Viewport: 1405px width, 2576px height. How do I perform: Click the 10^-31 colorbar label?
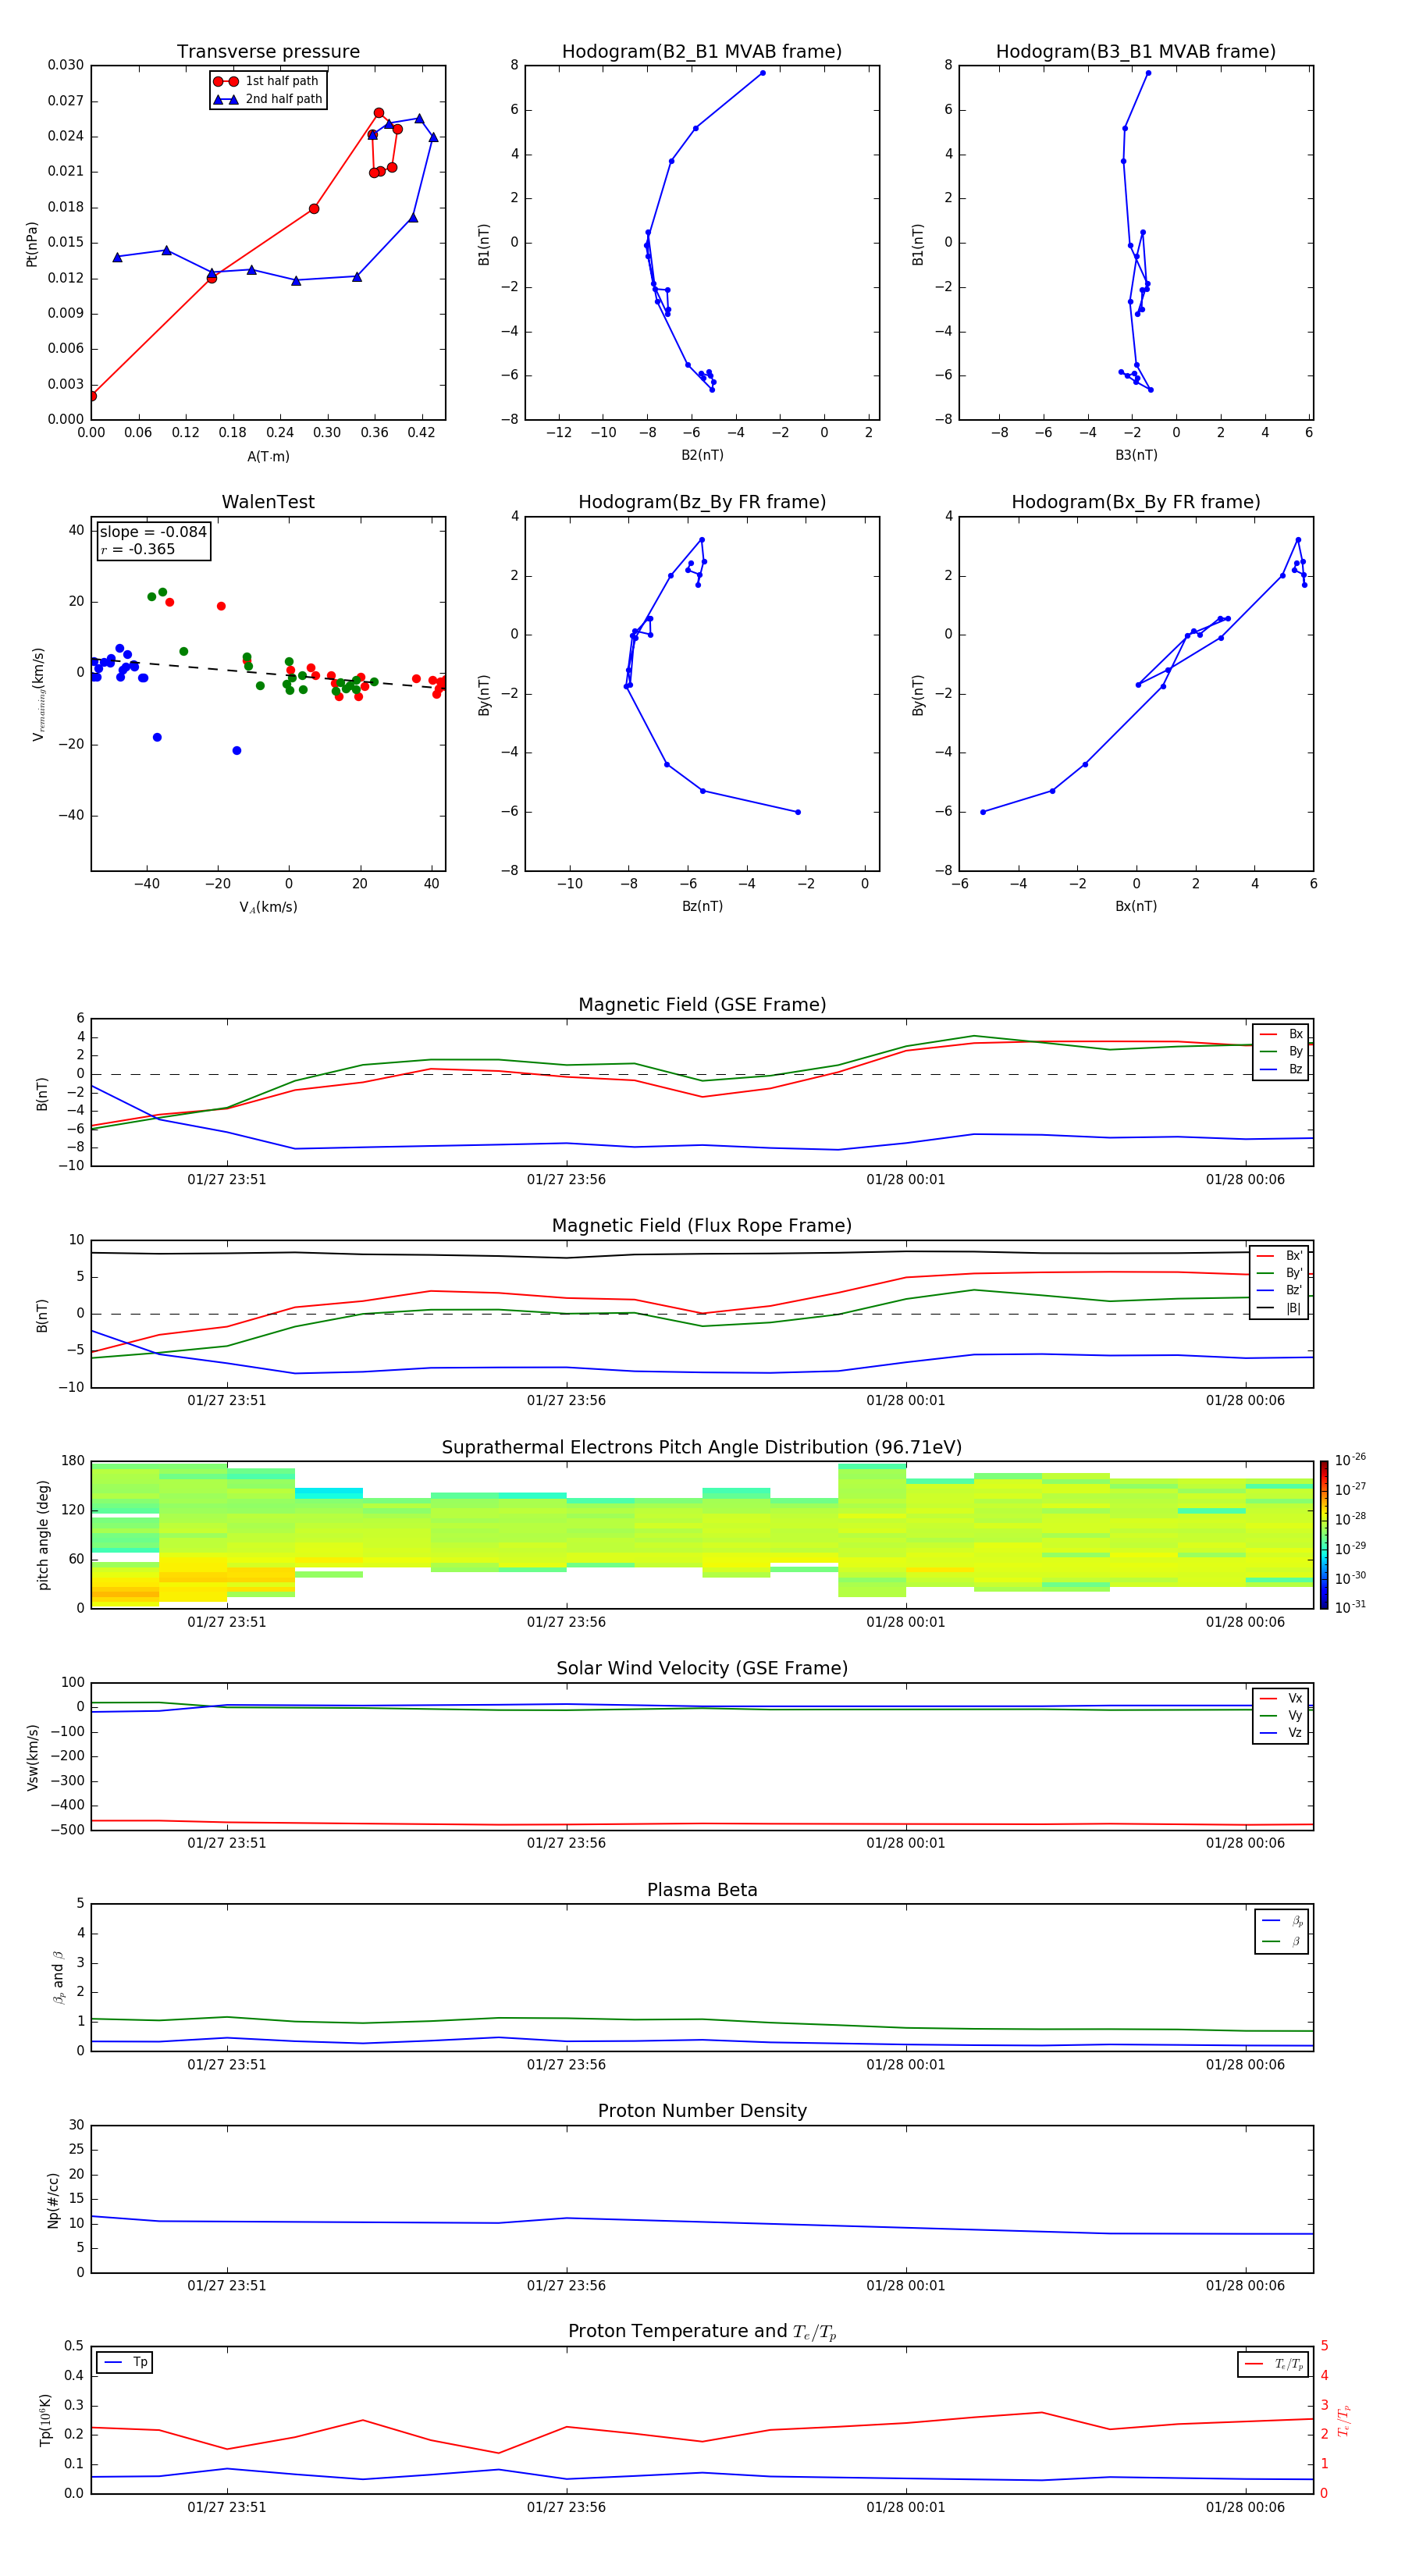(x=1351, y=1607)
